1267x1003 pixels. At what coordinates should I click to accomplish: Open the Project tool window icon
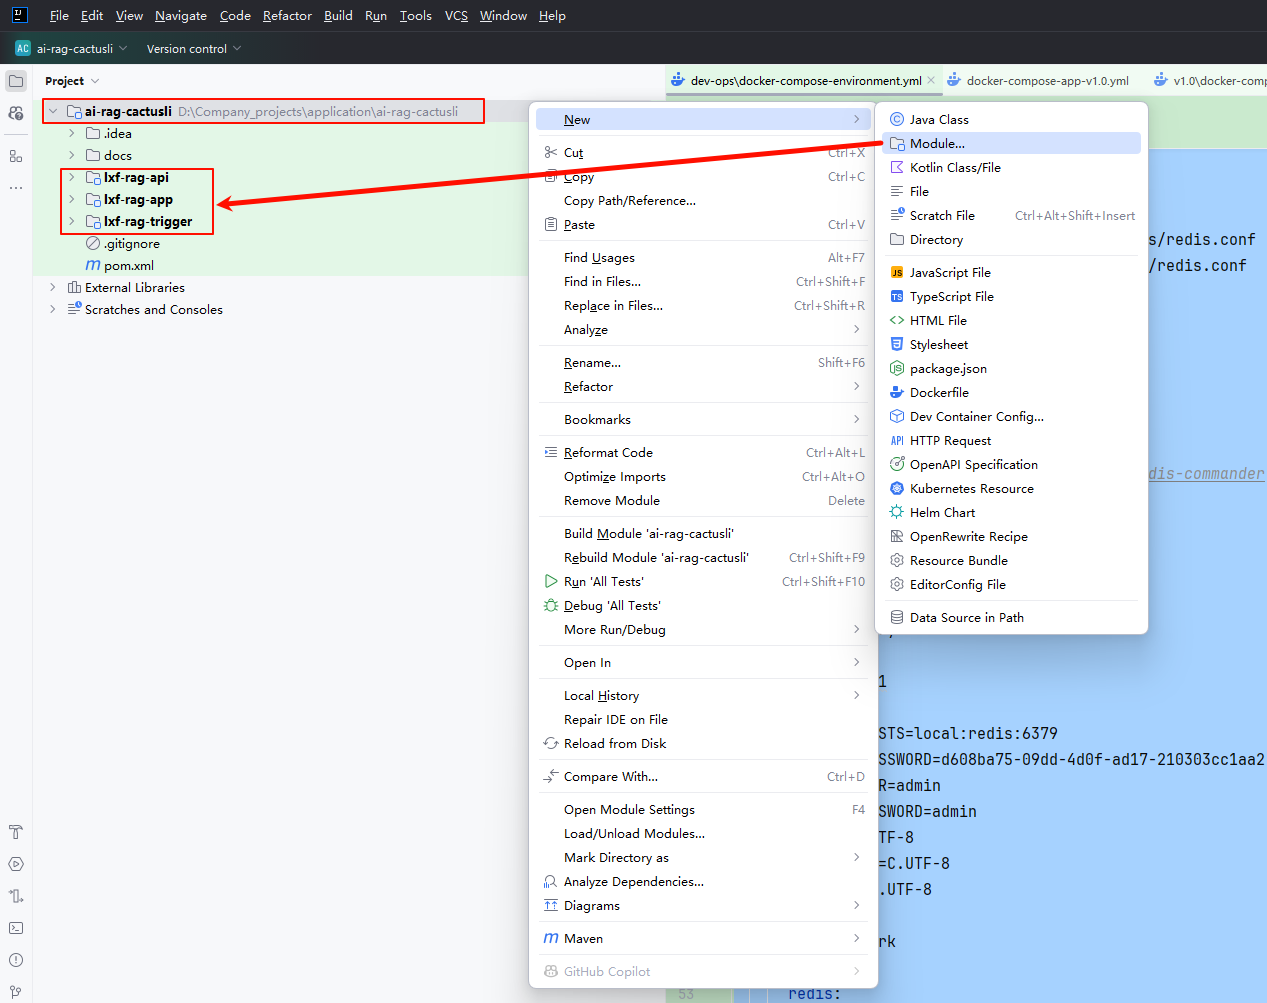point(16,81)
